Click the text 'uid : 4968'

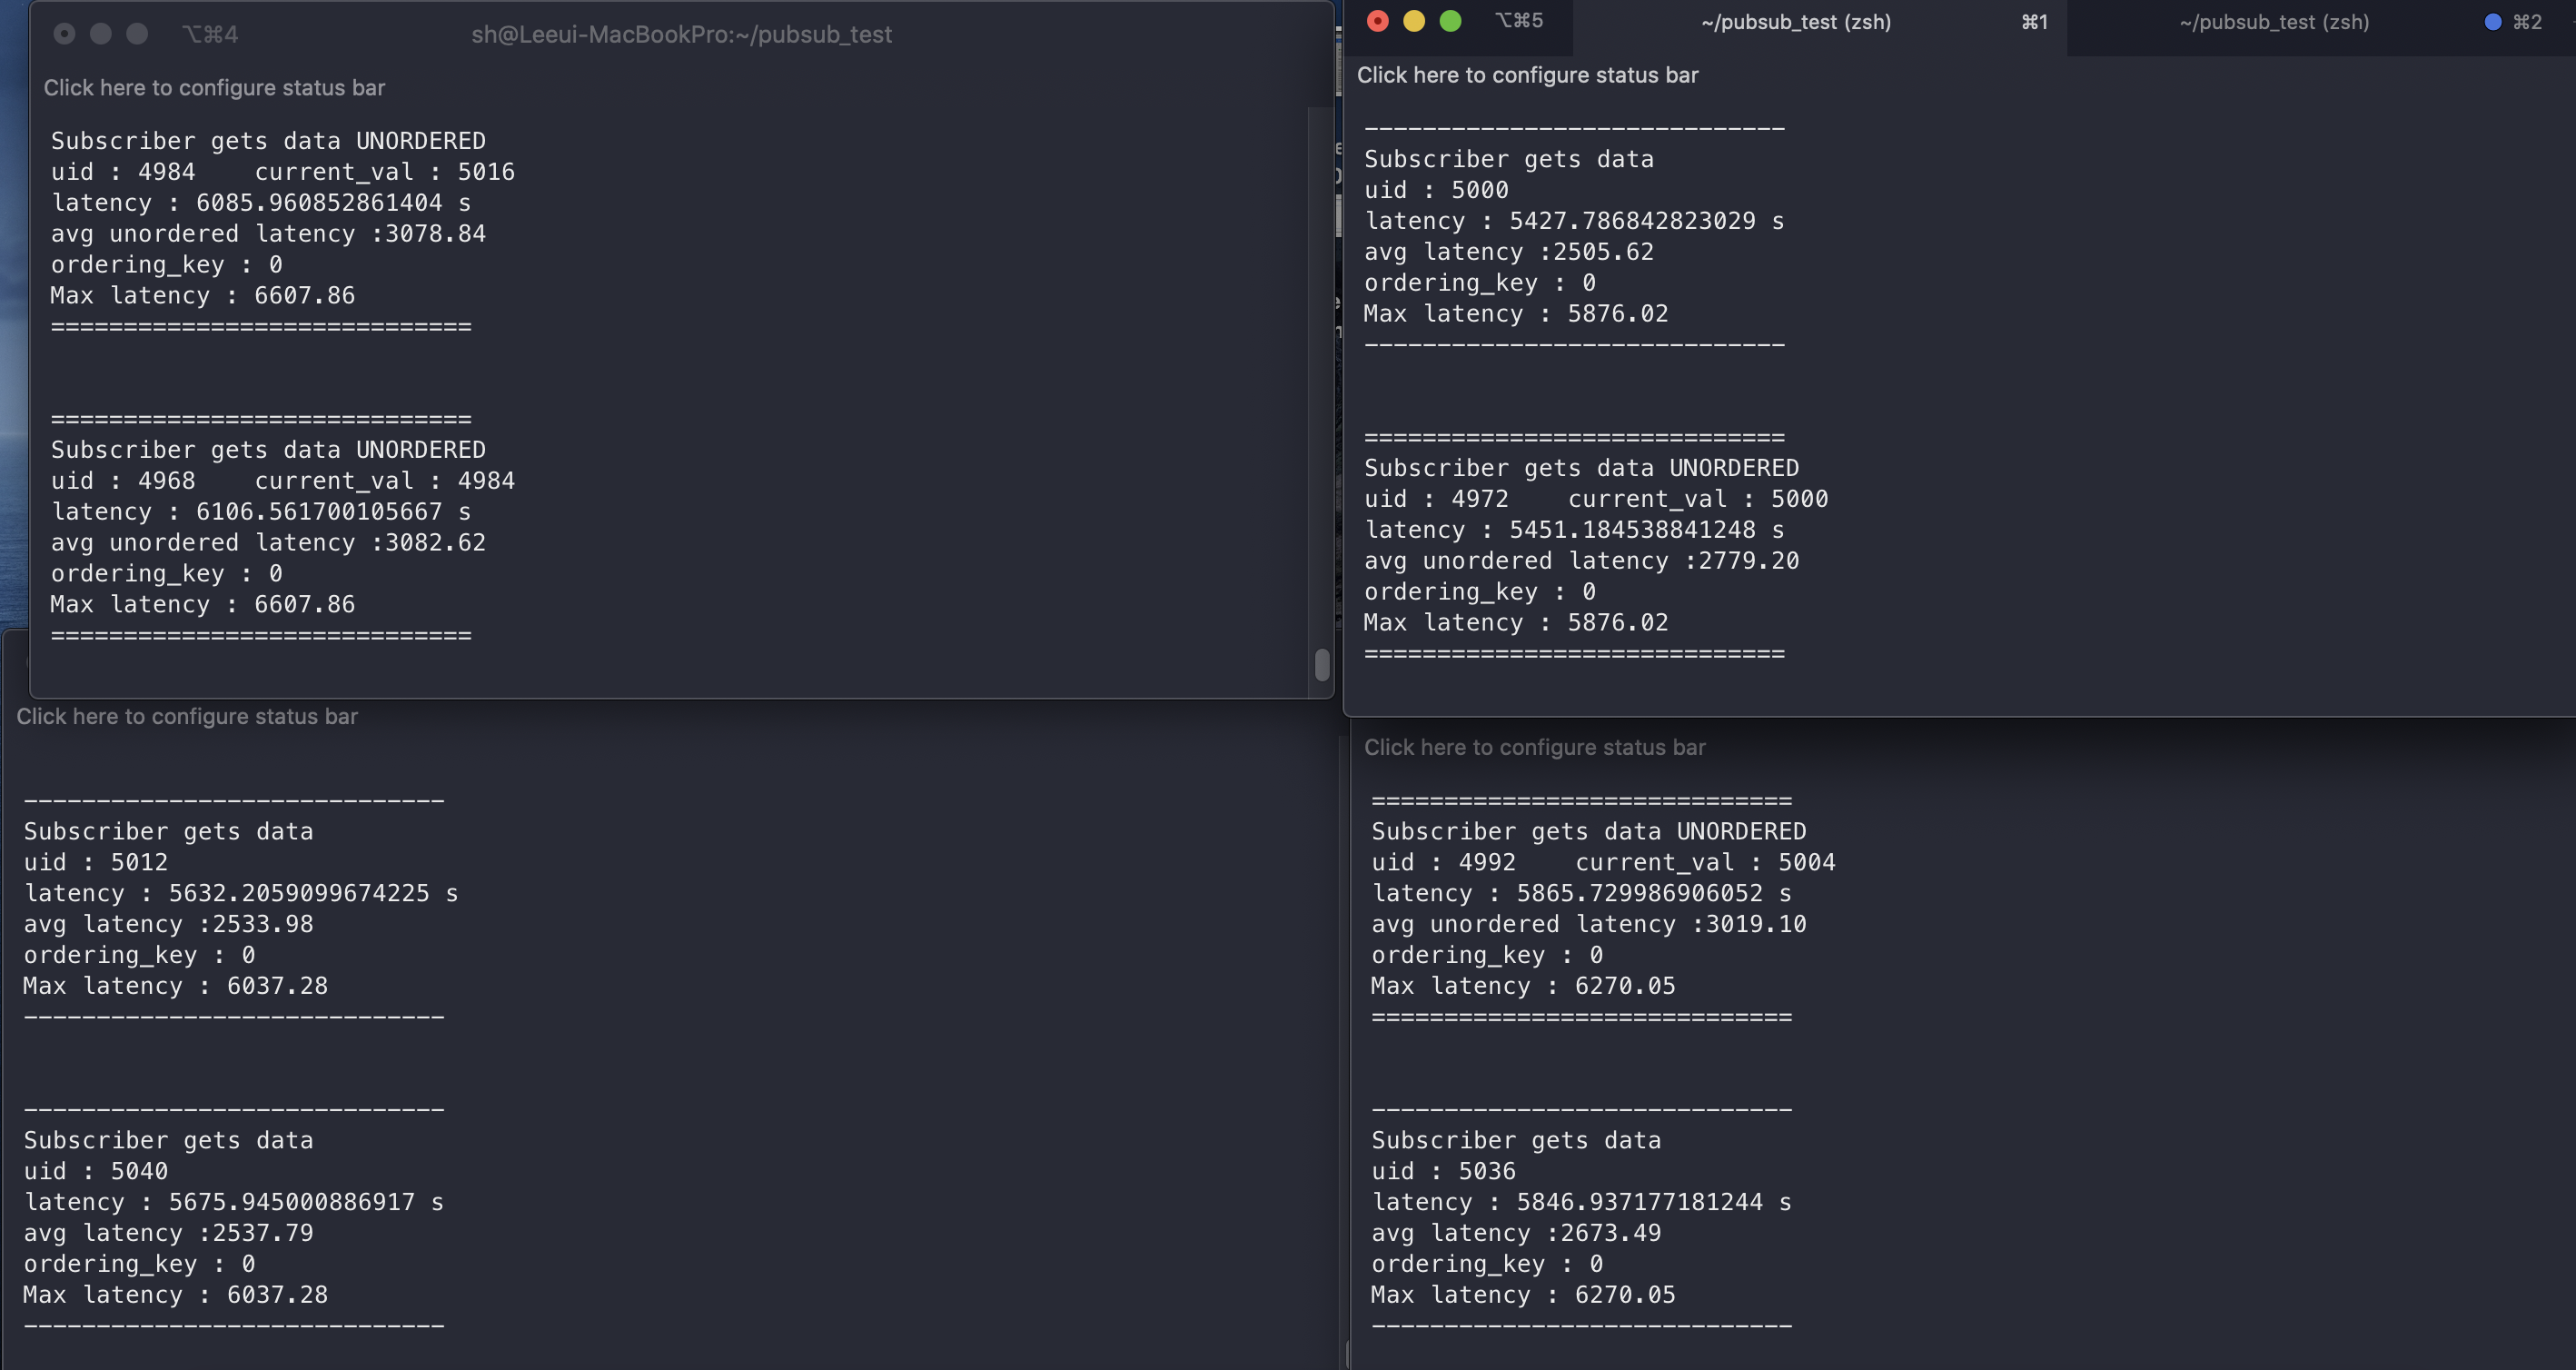click(x=123, y=481)
